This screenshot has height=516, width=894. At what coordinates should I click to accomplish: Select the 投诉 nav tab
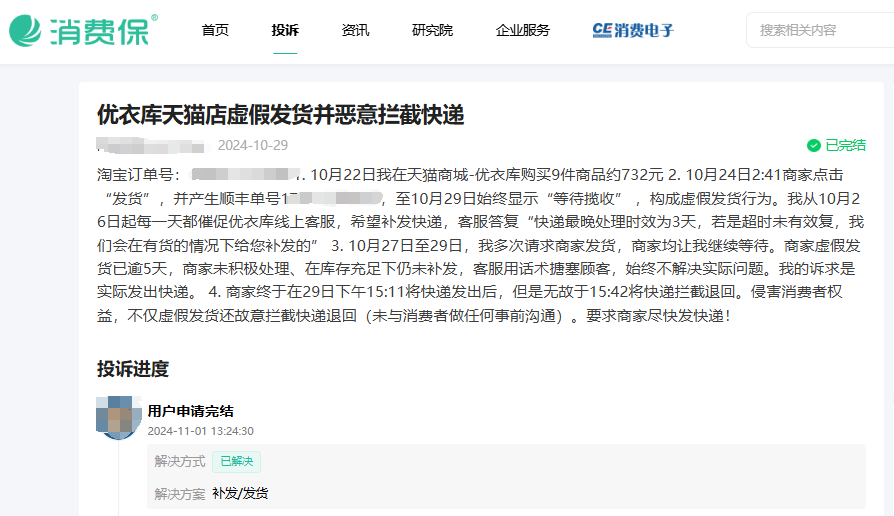[285, 30]
